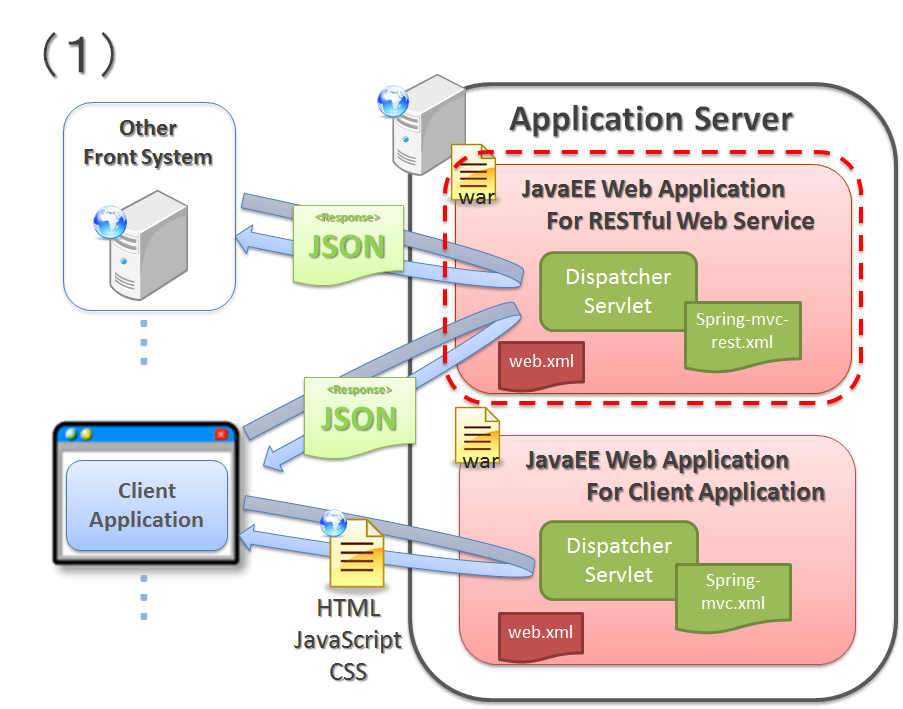Image resolution: width=903 pixels, height=709 pixels.
Task: Select the Dispatcher Servlet in the Client application
Action: pos(619,560)
